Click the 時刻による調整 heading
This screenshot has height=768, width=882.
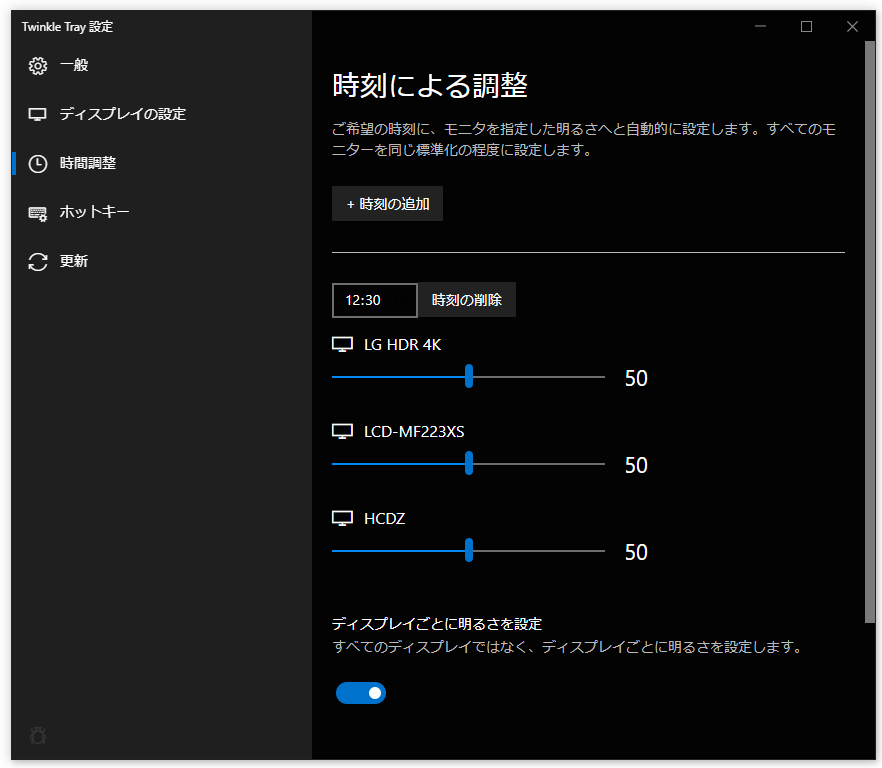pos(430,86)
